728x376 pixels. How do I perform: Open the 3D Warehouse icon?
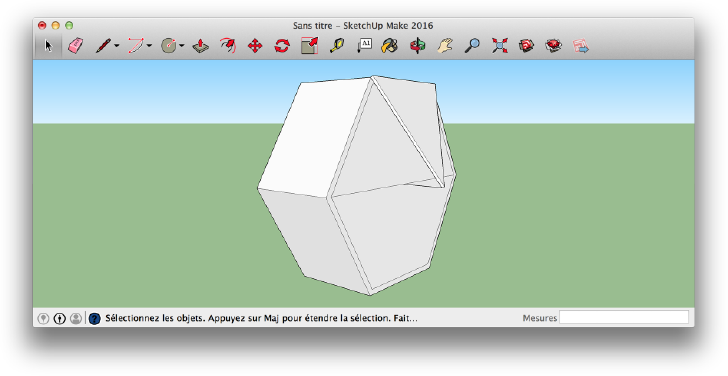click(526, 45)
